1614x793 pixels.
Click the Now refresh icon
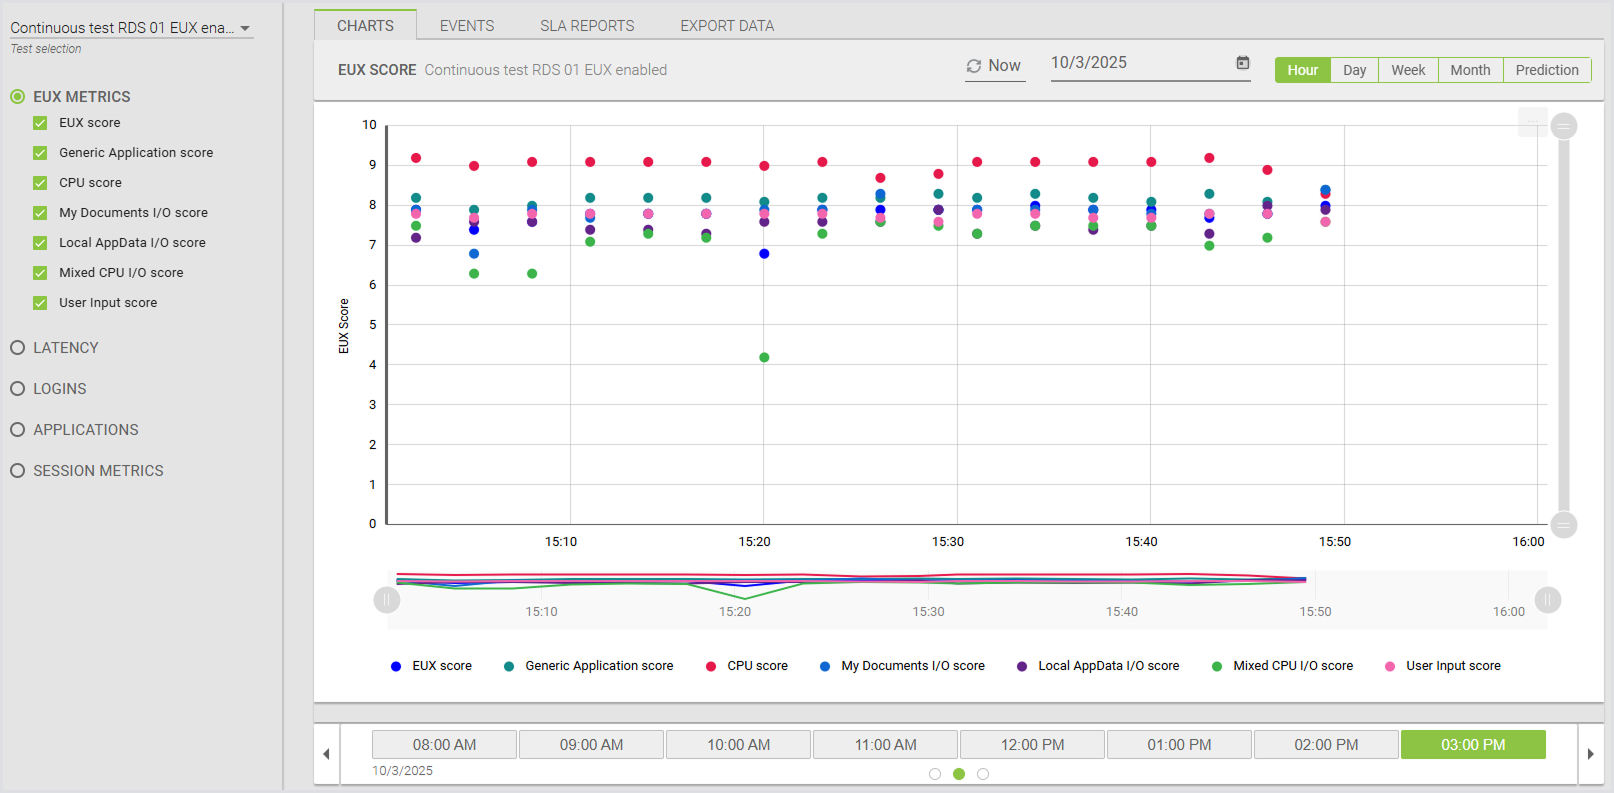click(x=973, y=66)
